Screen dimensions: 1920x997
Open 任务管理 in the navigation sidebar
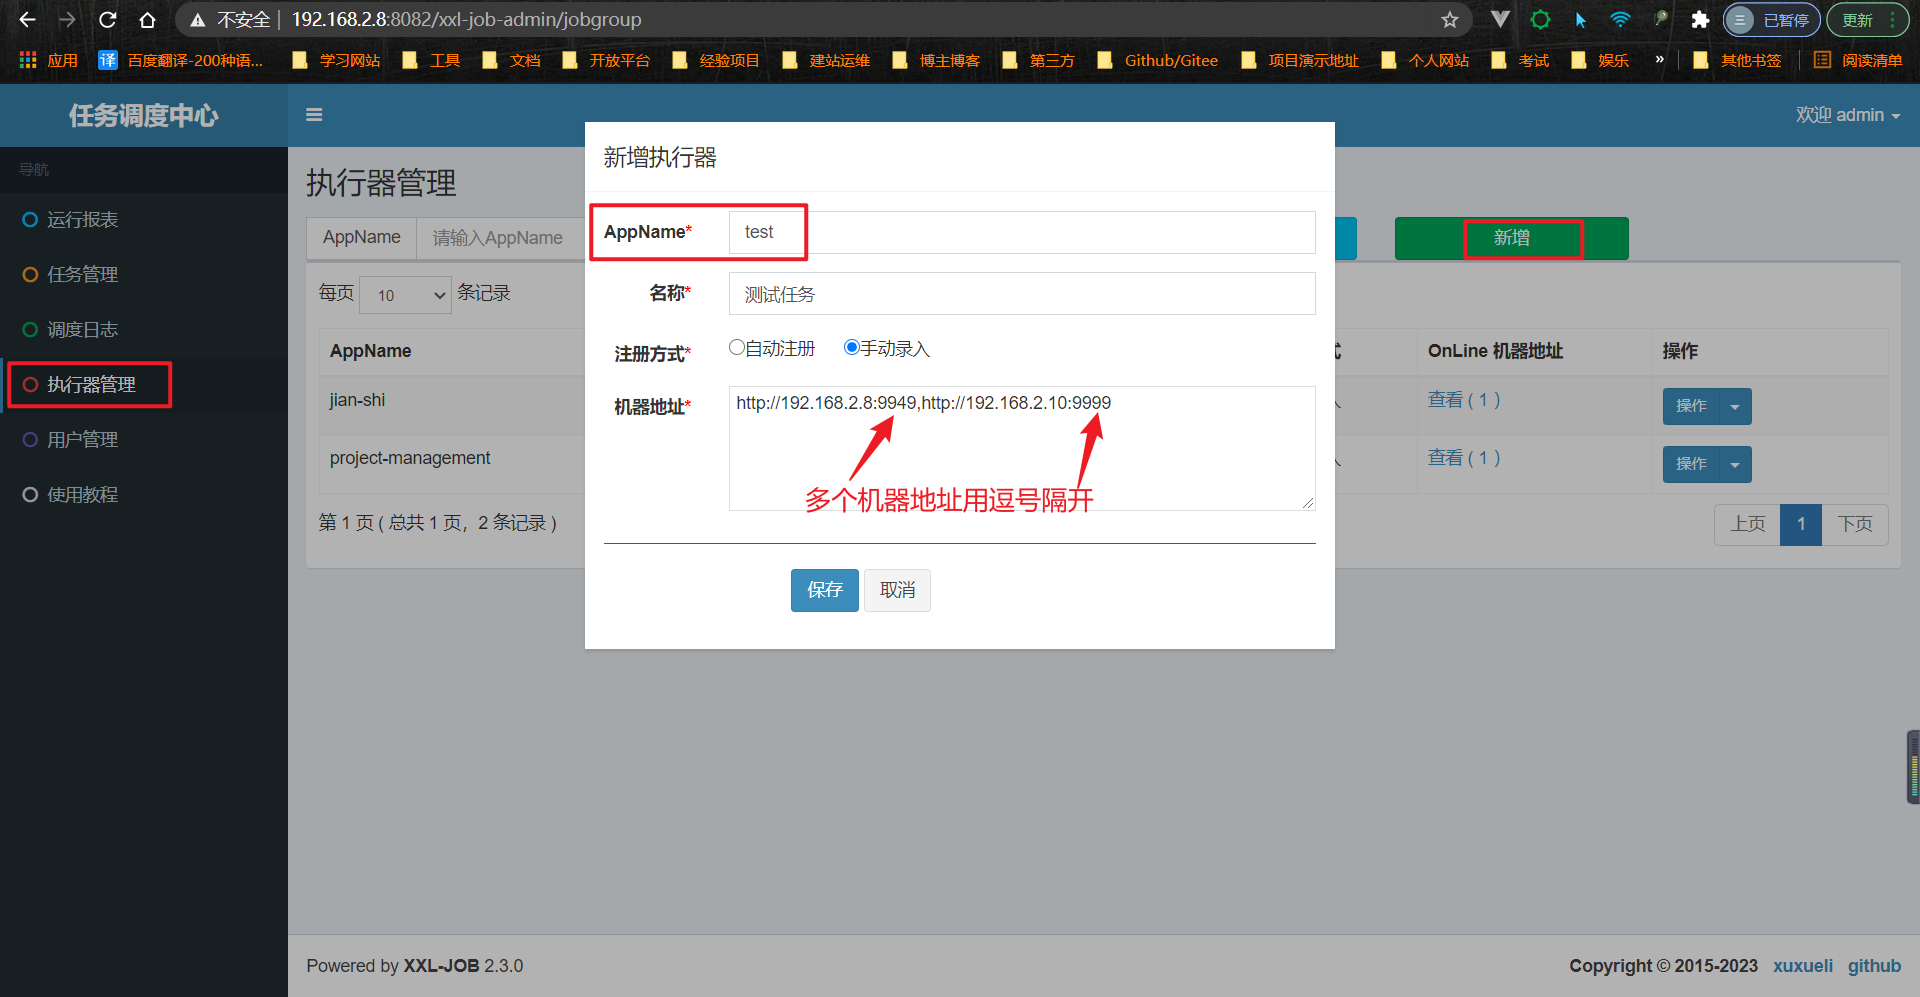[84, 274]
